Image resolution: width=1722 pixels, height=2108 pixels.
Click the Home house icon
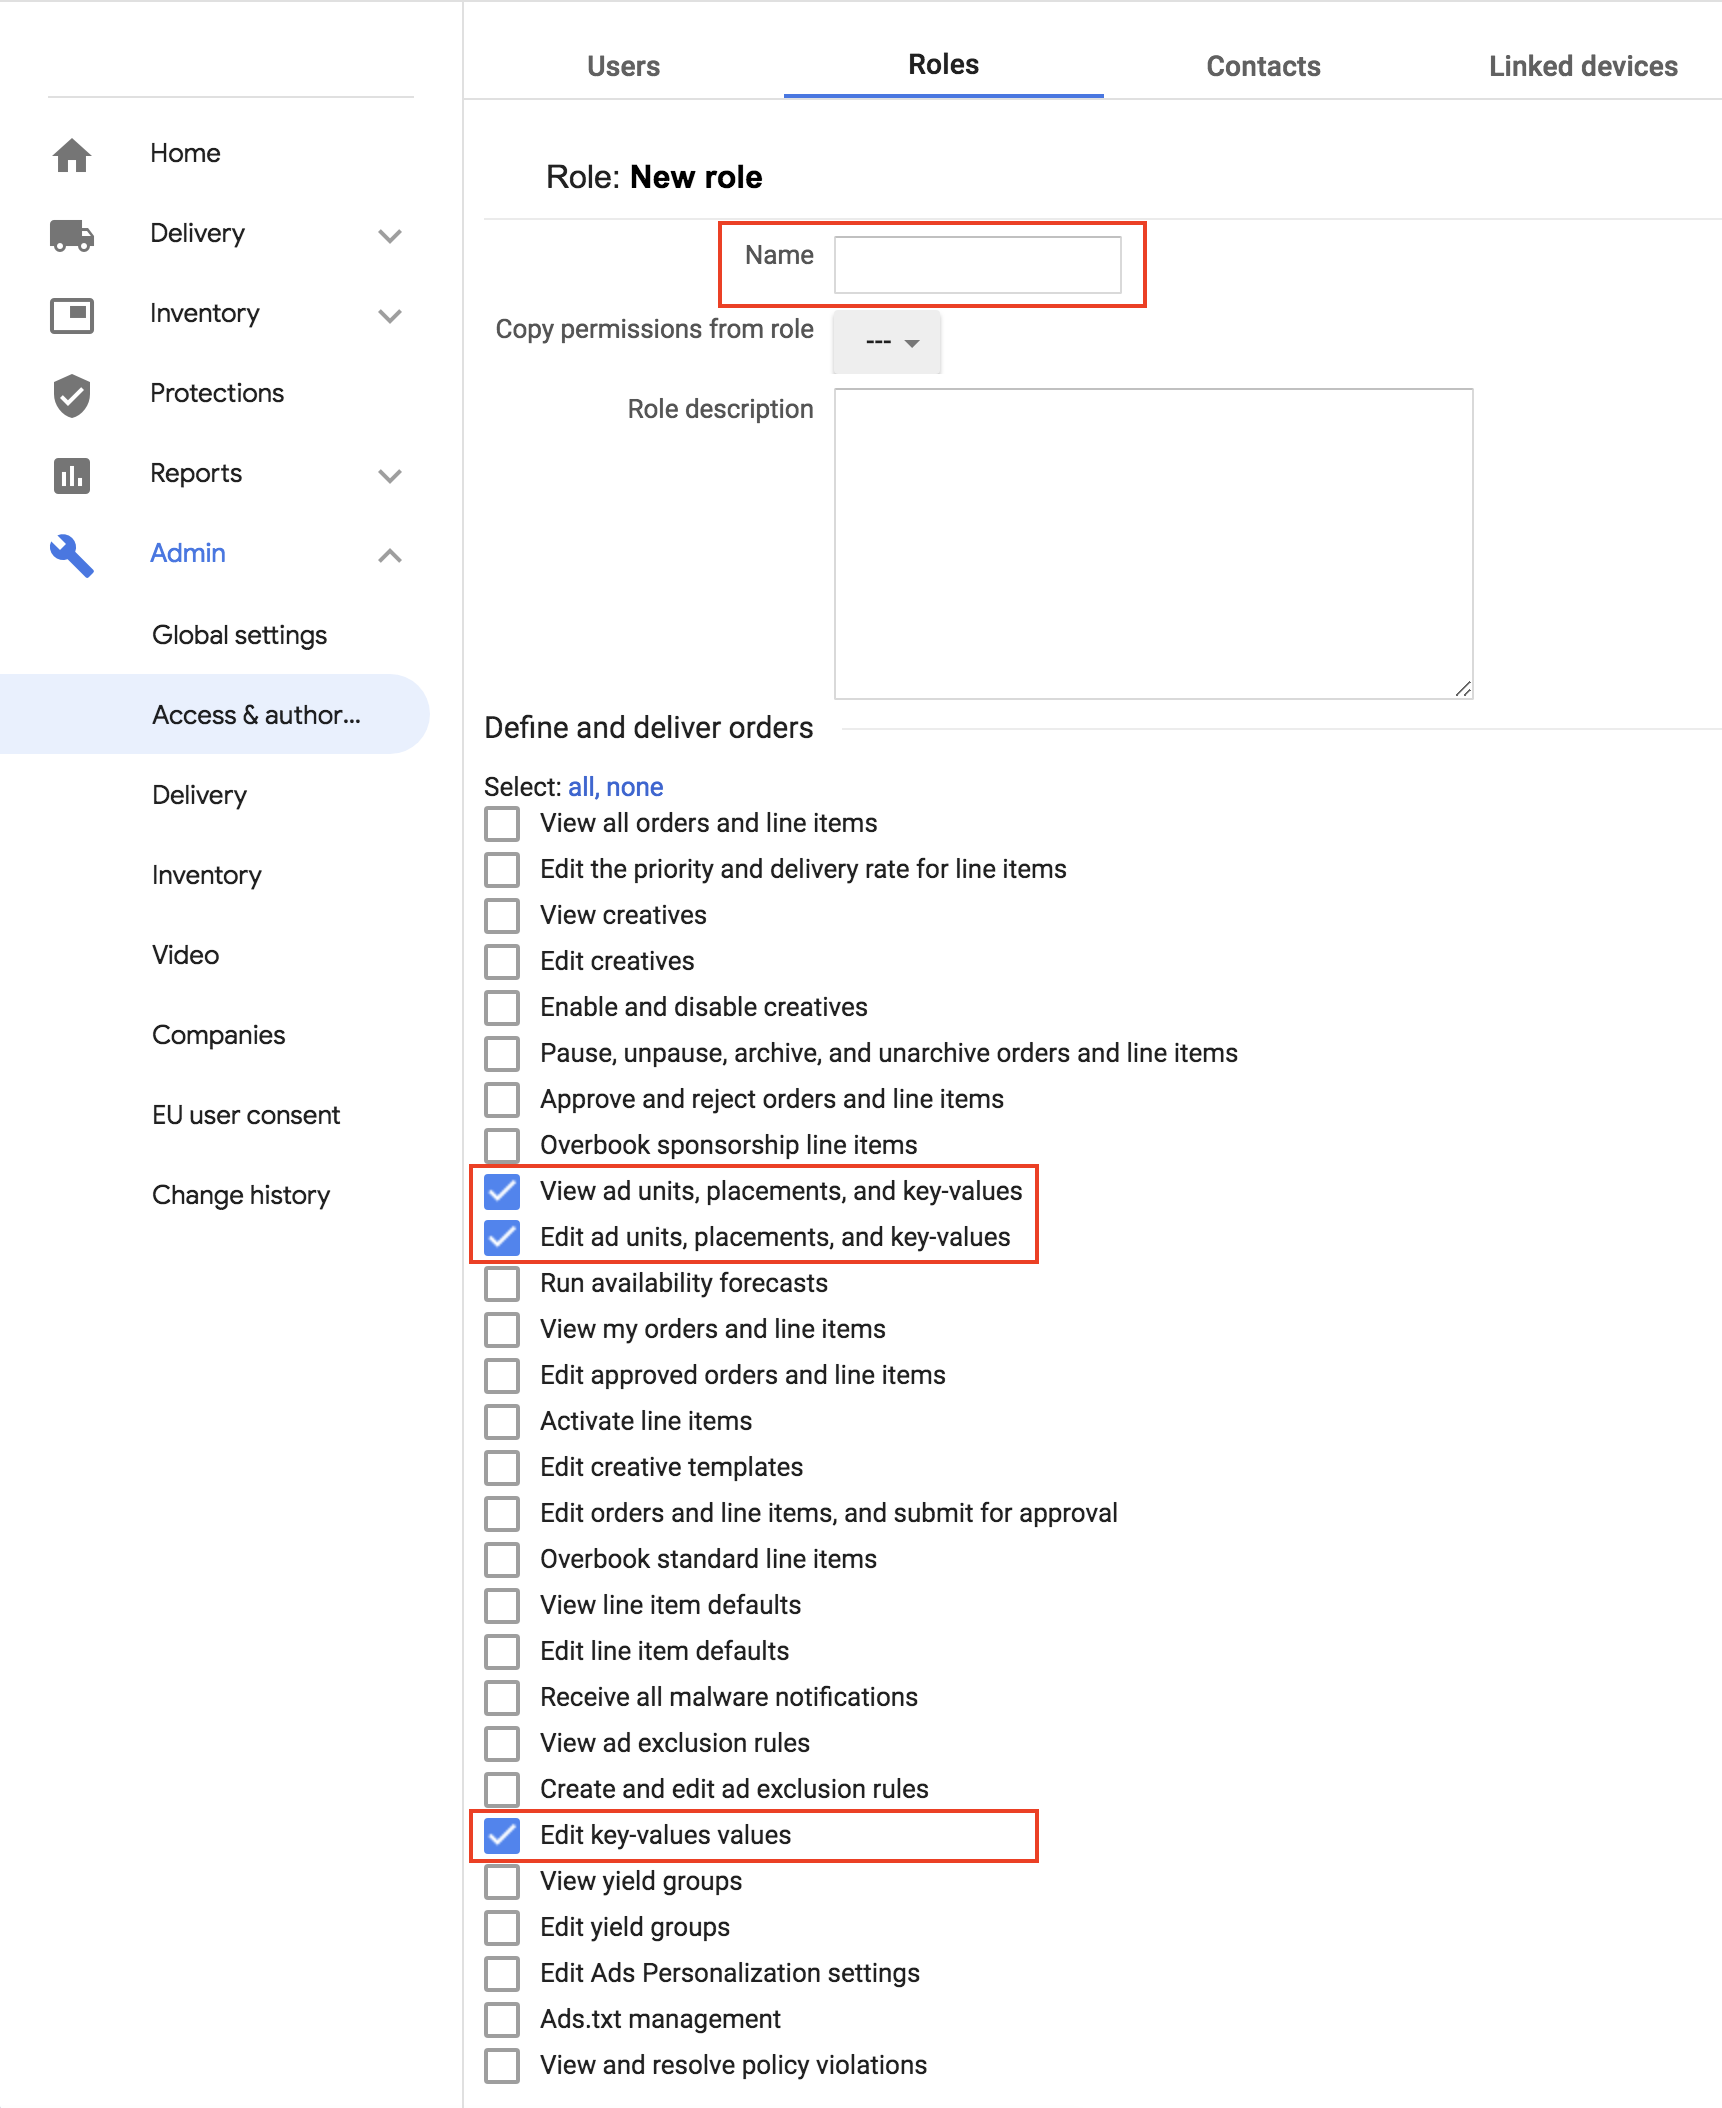pos(72,154)
